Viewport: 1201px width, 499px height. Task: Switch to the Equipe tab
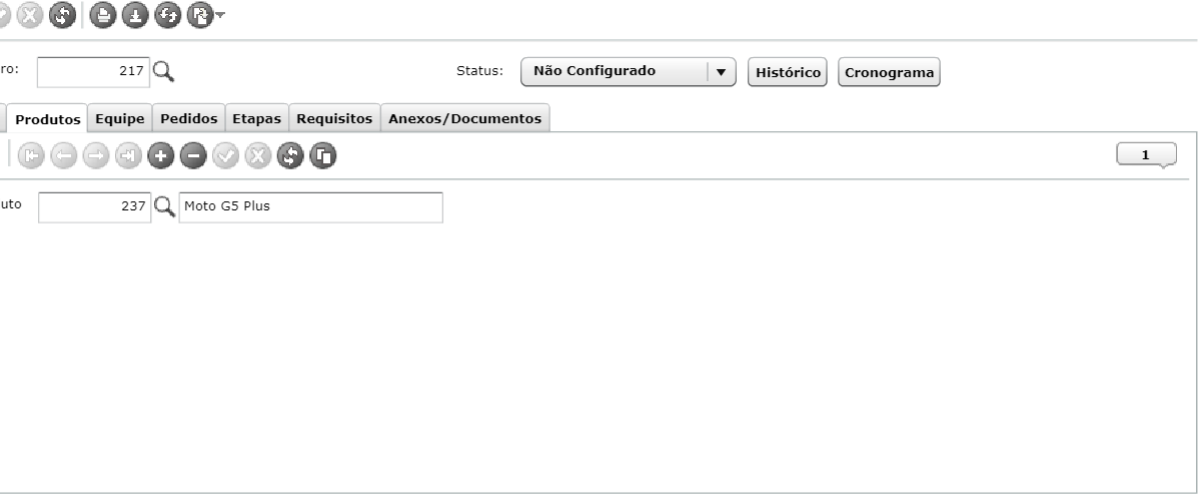pyautogui.click(x=120, y=118)
